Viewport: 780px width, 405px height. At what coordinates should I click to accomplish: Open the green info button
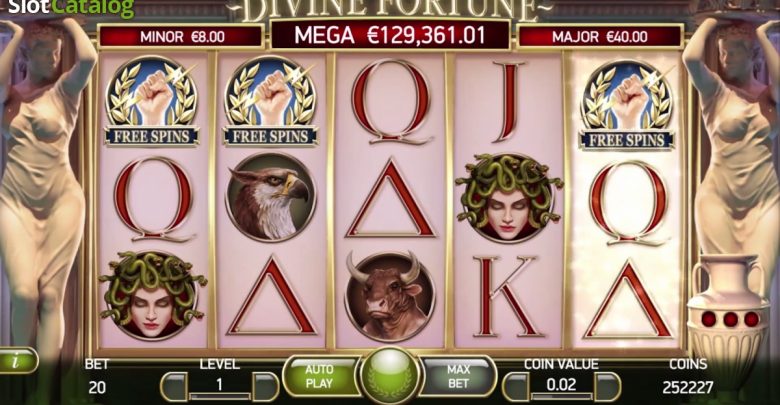point(17,360)
